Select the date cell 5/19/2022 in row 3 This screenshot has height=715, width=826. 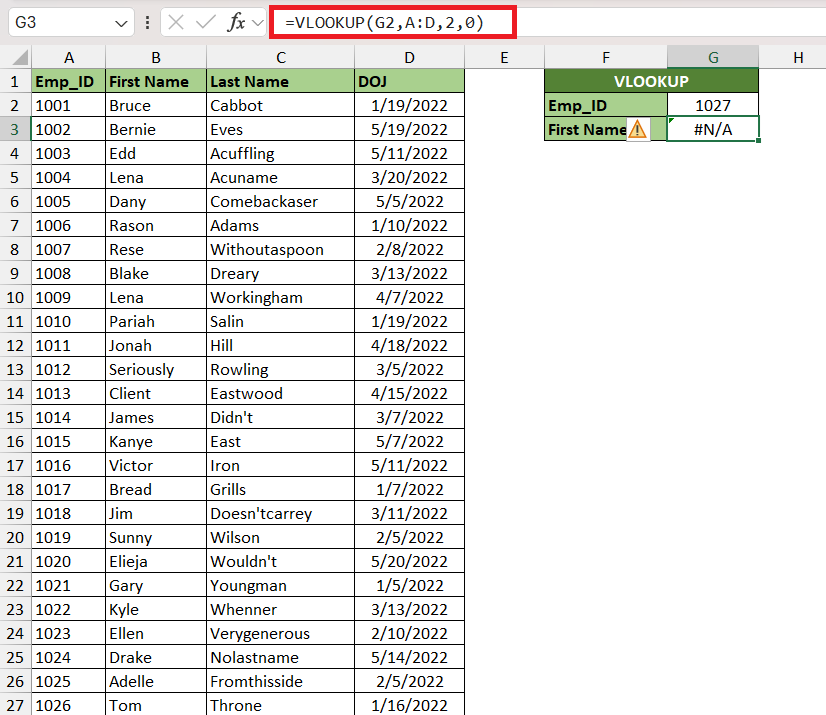pyautogui.click(x=409, y=130)
